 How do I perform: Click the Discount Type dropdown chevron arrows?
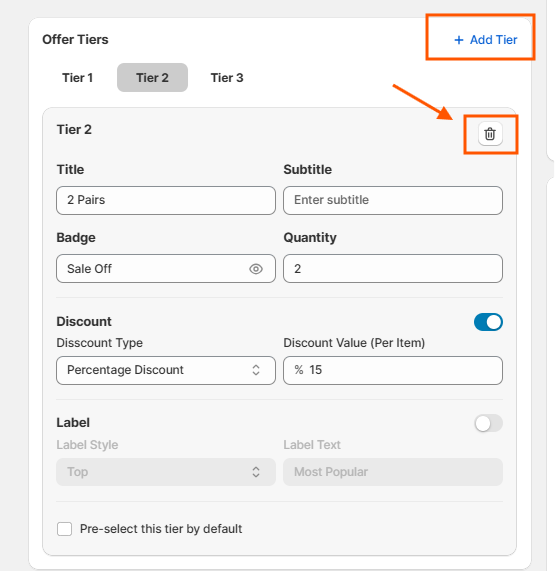coord(256,370)
